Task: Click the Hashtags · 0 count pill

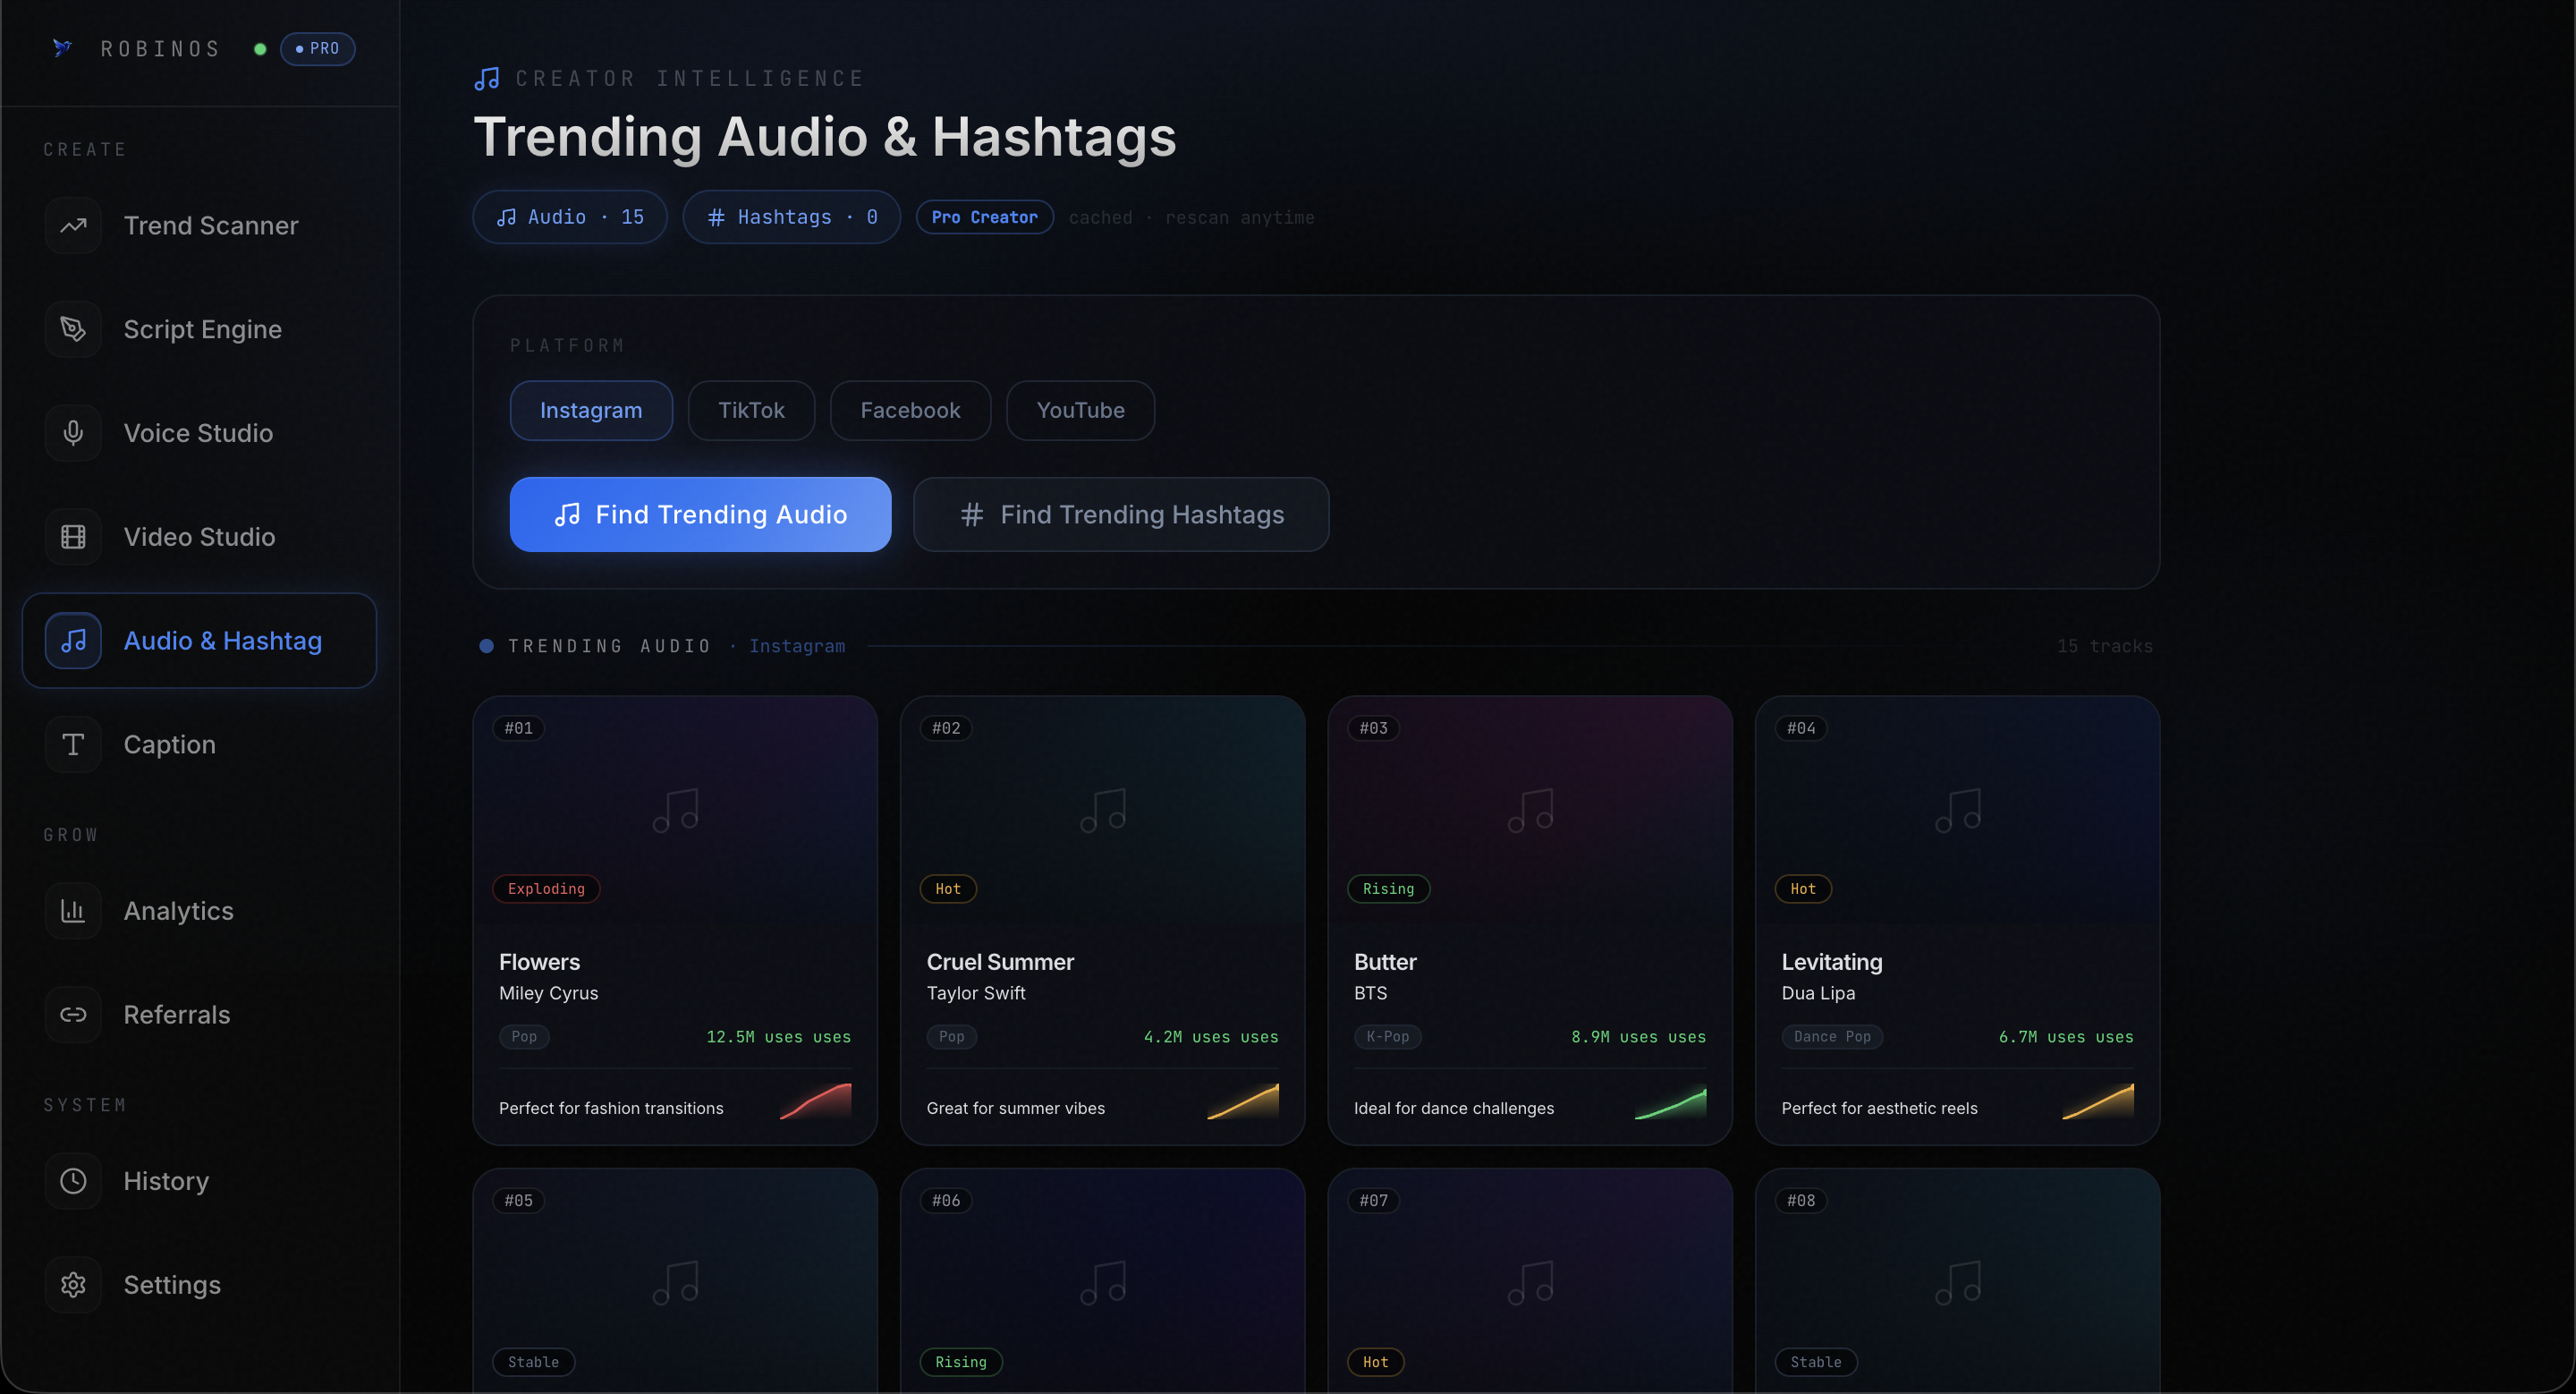Action: pos(792,217)
